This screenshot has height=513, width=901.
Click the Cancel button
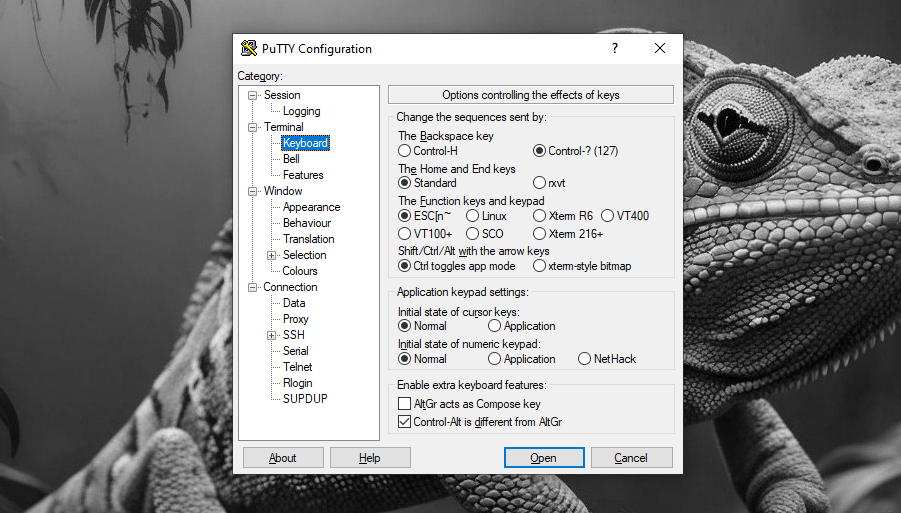[x=631, y=458]
